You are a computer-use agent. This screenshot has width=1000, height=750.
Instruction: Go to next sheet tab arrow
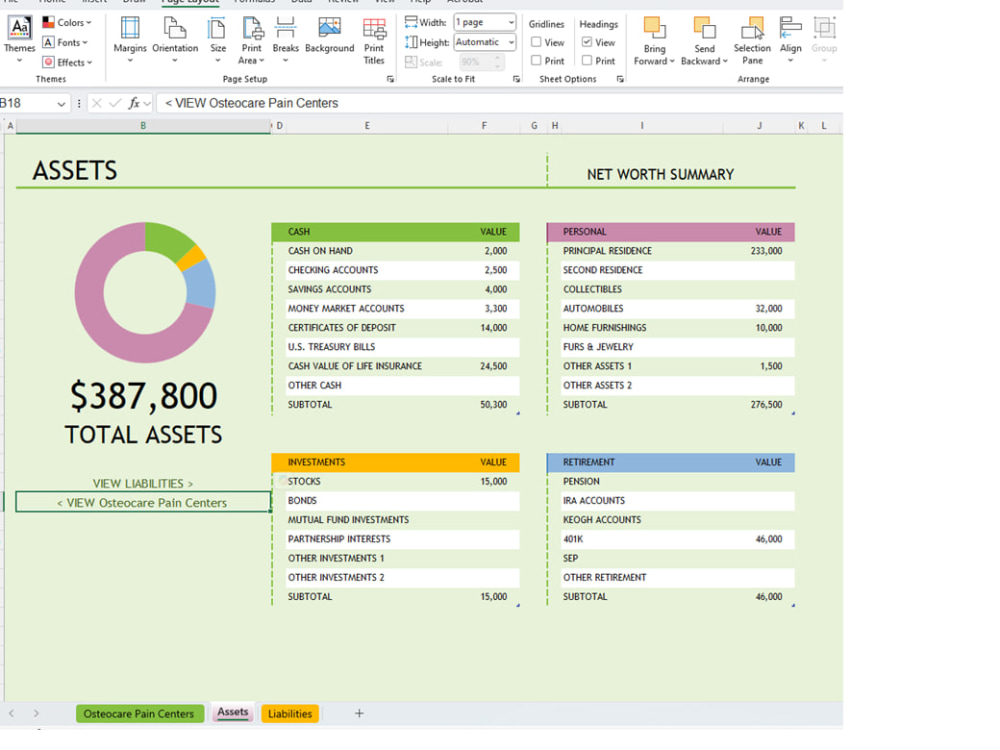[x=36, y=714]
